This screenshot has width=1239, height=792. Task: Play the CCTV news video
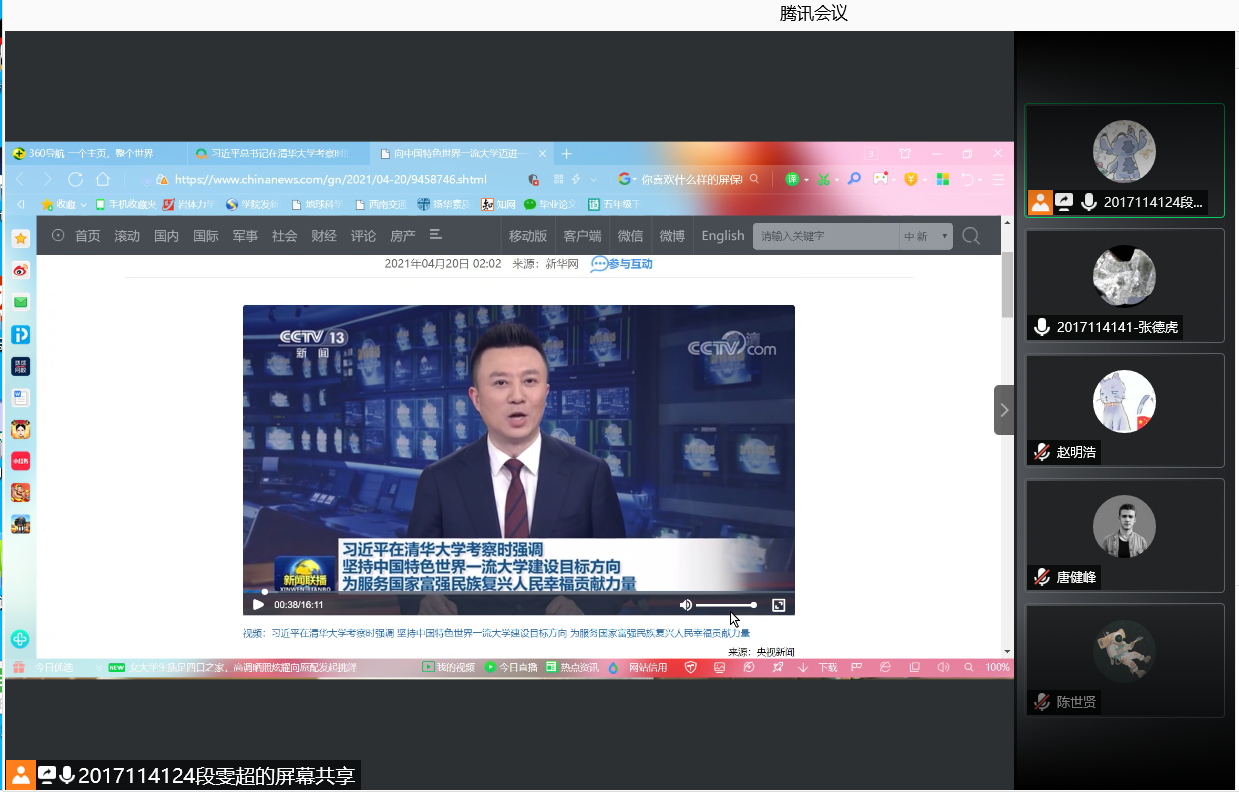[x=258, y=605]
